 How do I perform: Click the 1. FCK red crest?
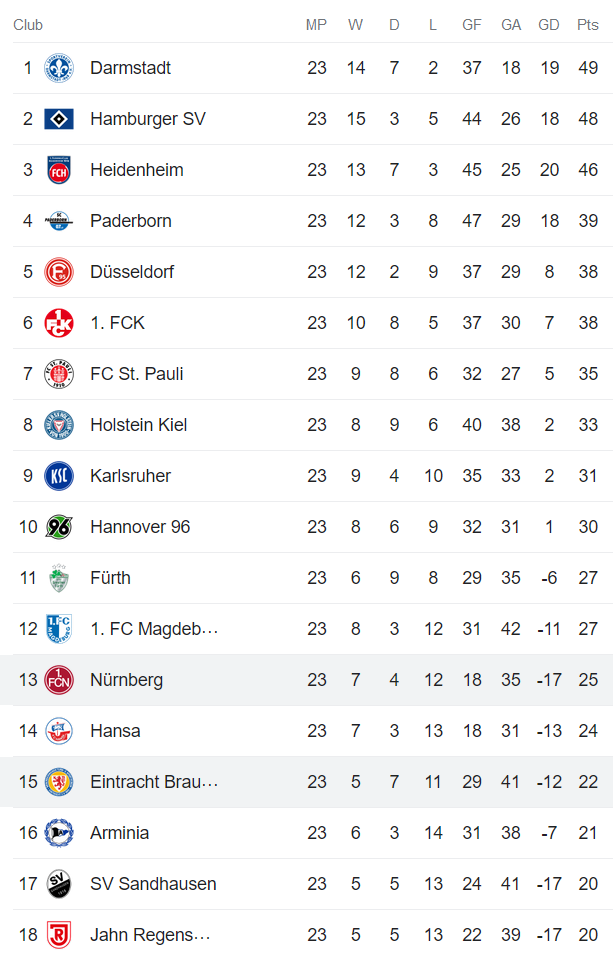(59, 323)
